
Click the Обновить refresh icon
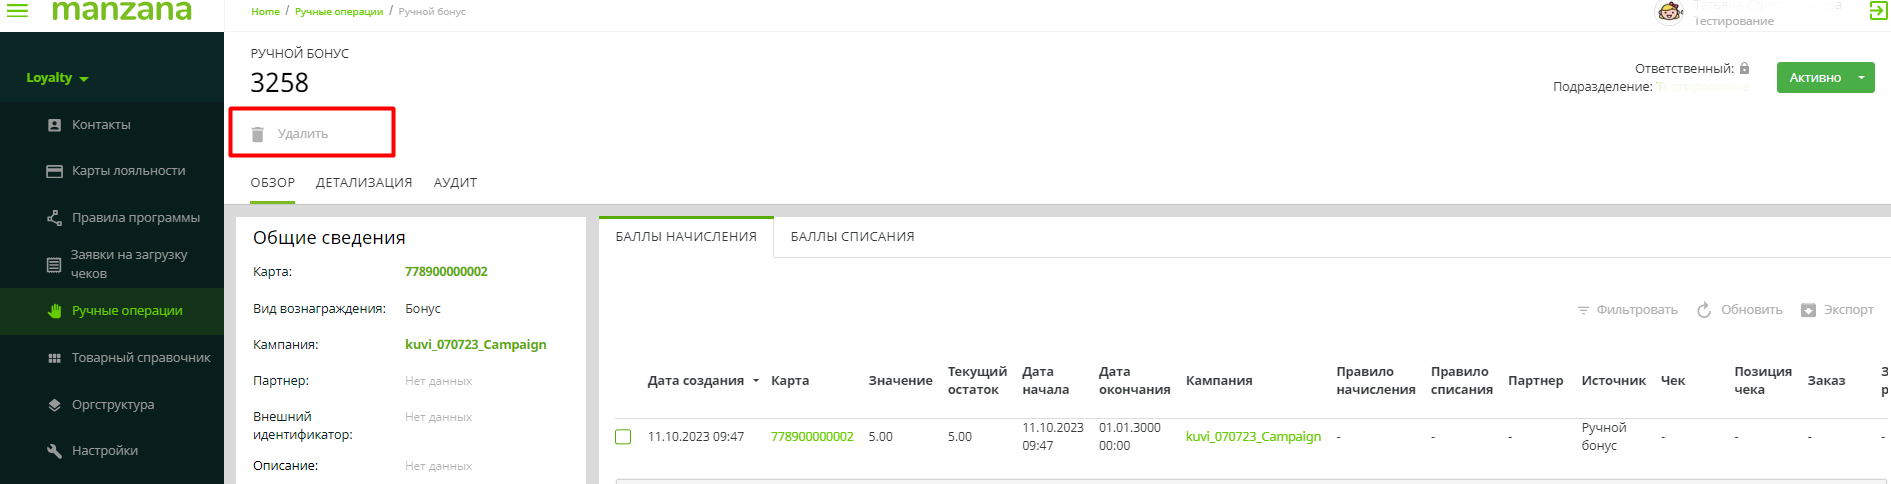click(1704, 310)
